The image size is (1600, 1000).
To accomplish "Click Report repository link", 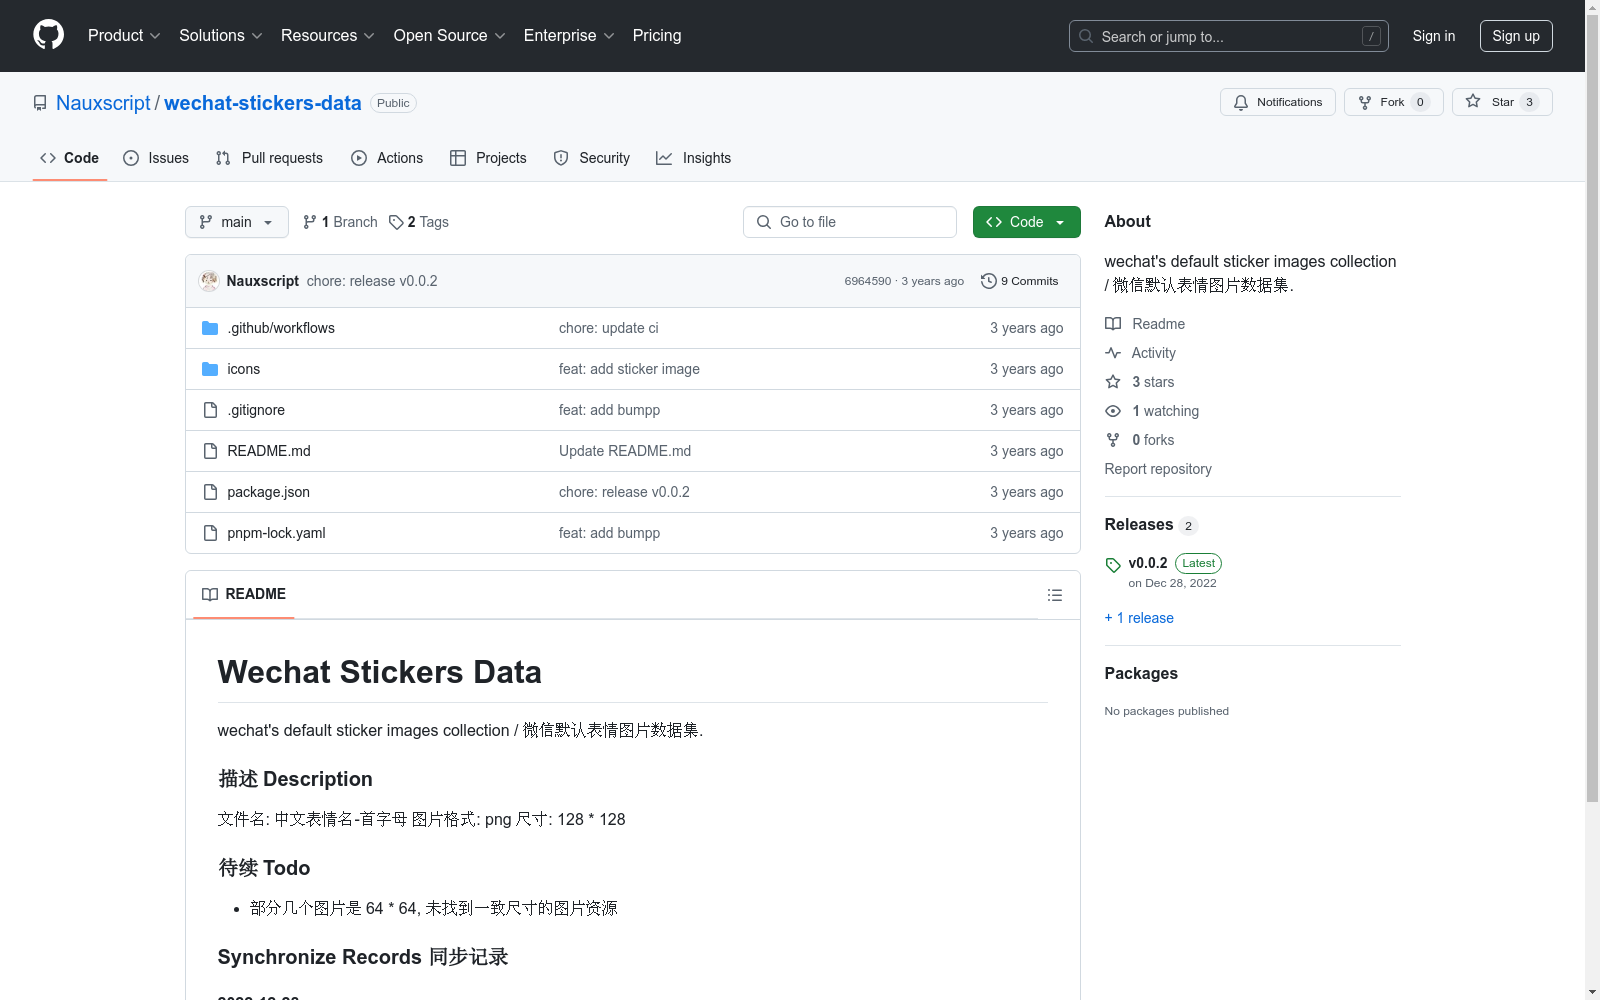I will [1158, 469].
